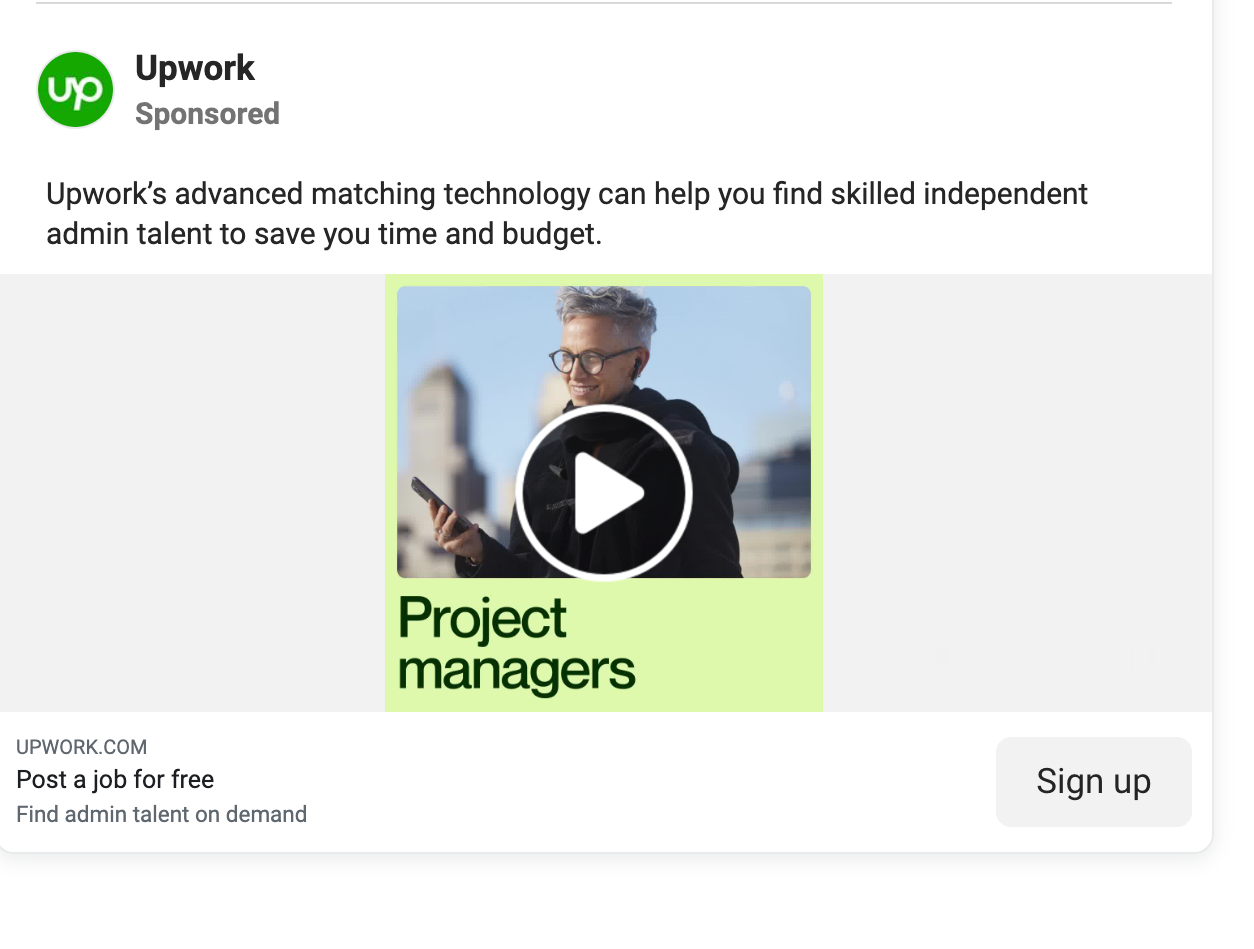Click the Upwork page name

[195, 68]
